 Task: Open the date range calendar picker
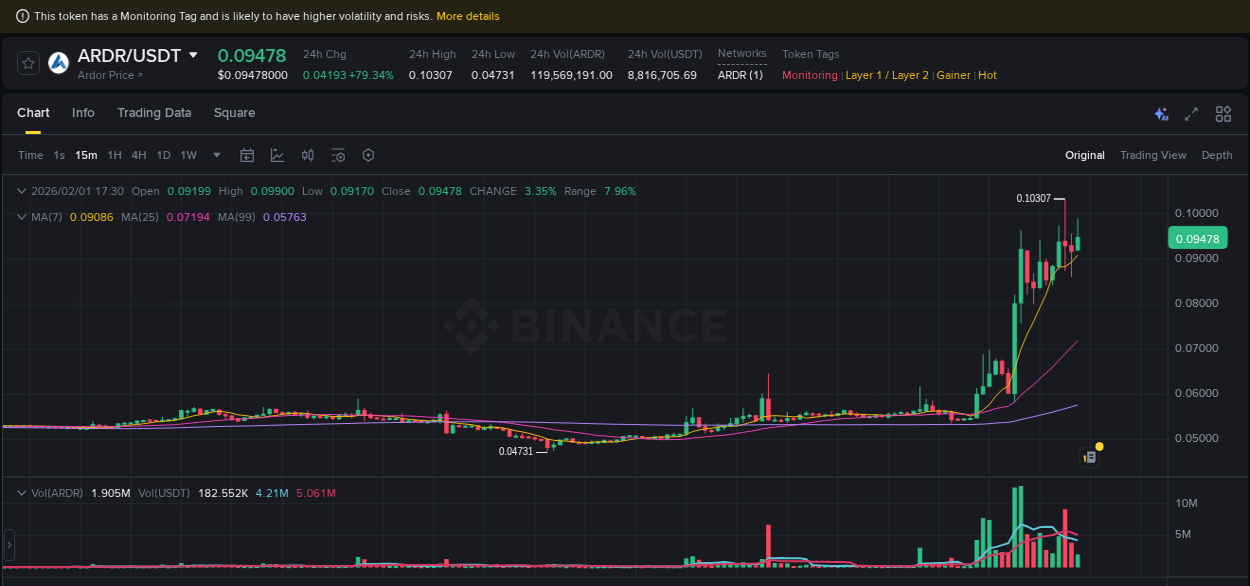(x=247, y=155)
